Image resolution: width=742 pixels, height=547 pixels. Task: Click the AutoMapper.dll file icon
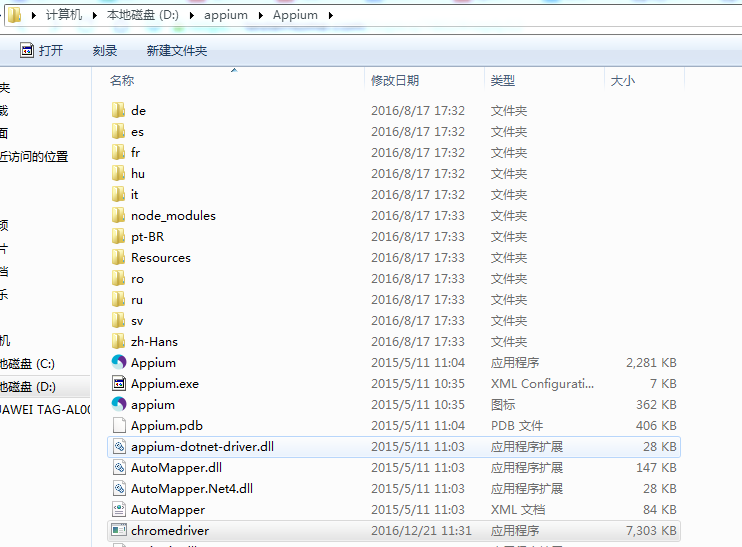click(119, 468)
